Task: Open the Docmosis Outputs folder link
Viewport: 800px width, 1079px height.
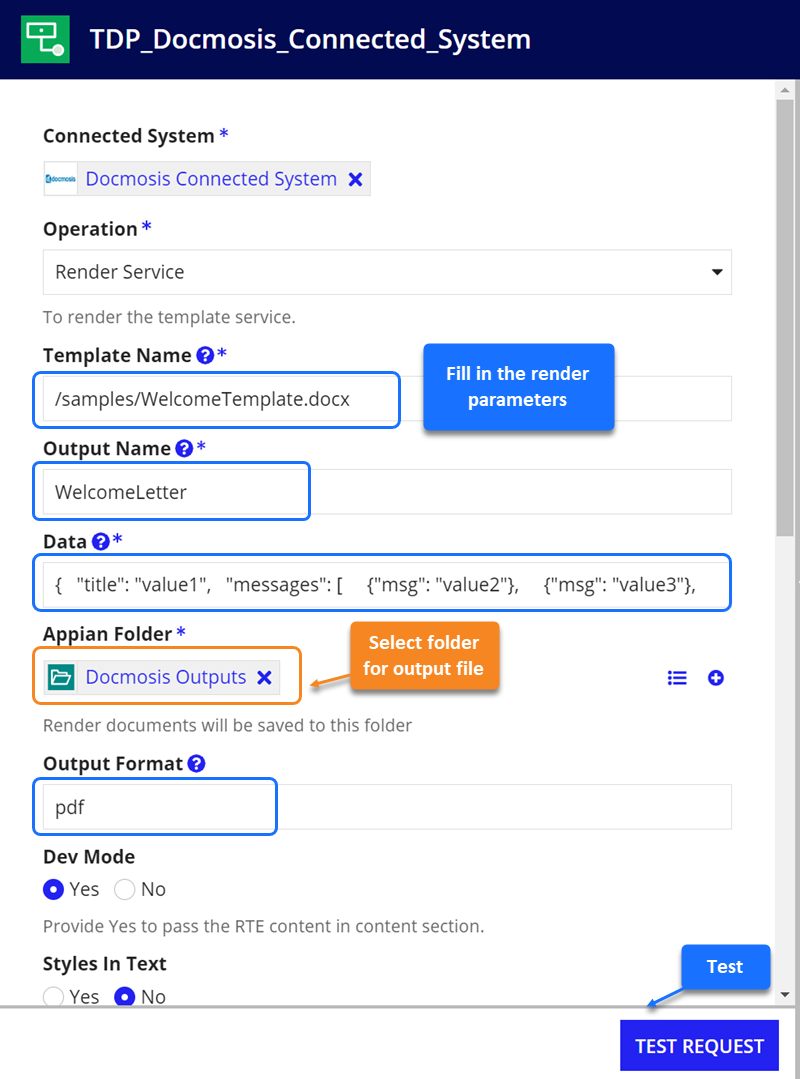Action: 166,677
